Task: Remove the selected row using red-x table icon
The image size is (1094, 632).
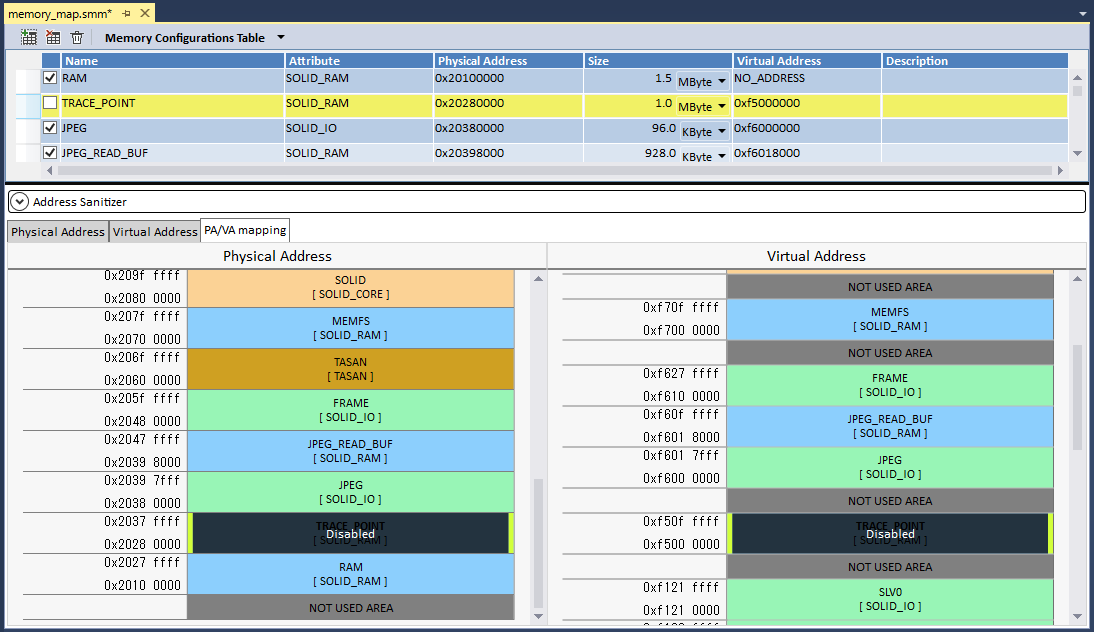Action: tap(53, 38)
